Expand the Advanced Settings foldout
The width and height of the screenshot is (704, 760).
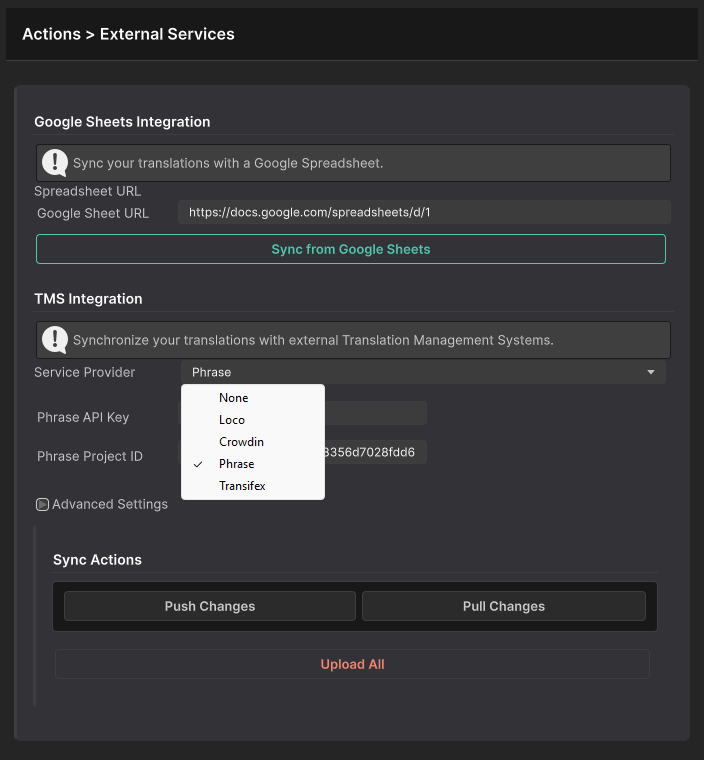(x=42, y=505)
